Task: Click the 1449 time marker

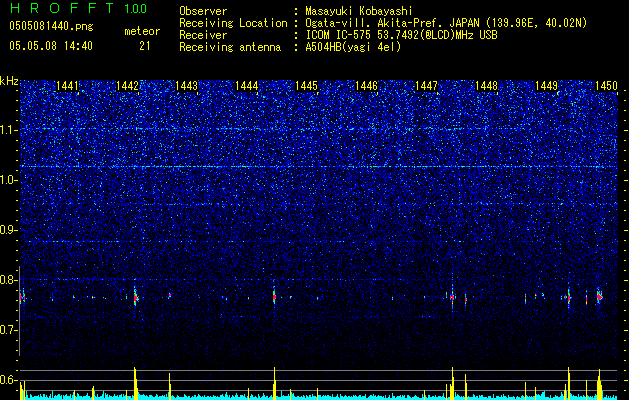Action: 546,85
